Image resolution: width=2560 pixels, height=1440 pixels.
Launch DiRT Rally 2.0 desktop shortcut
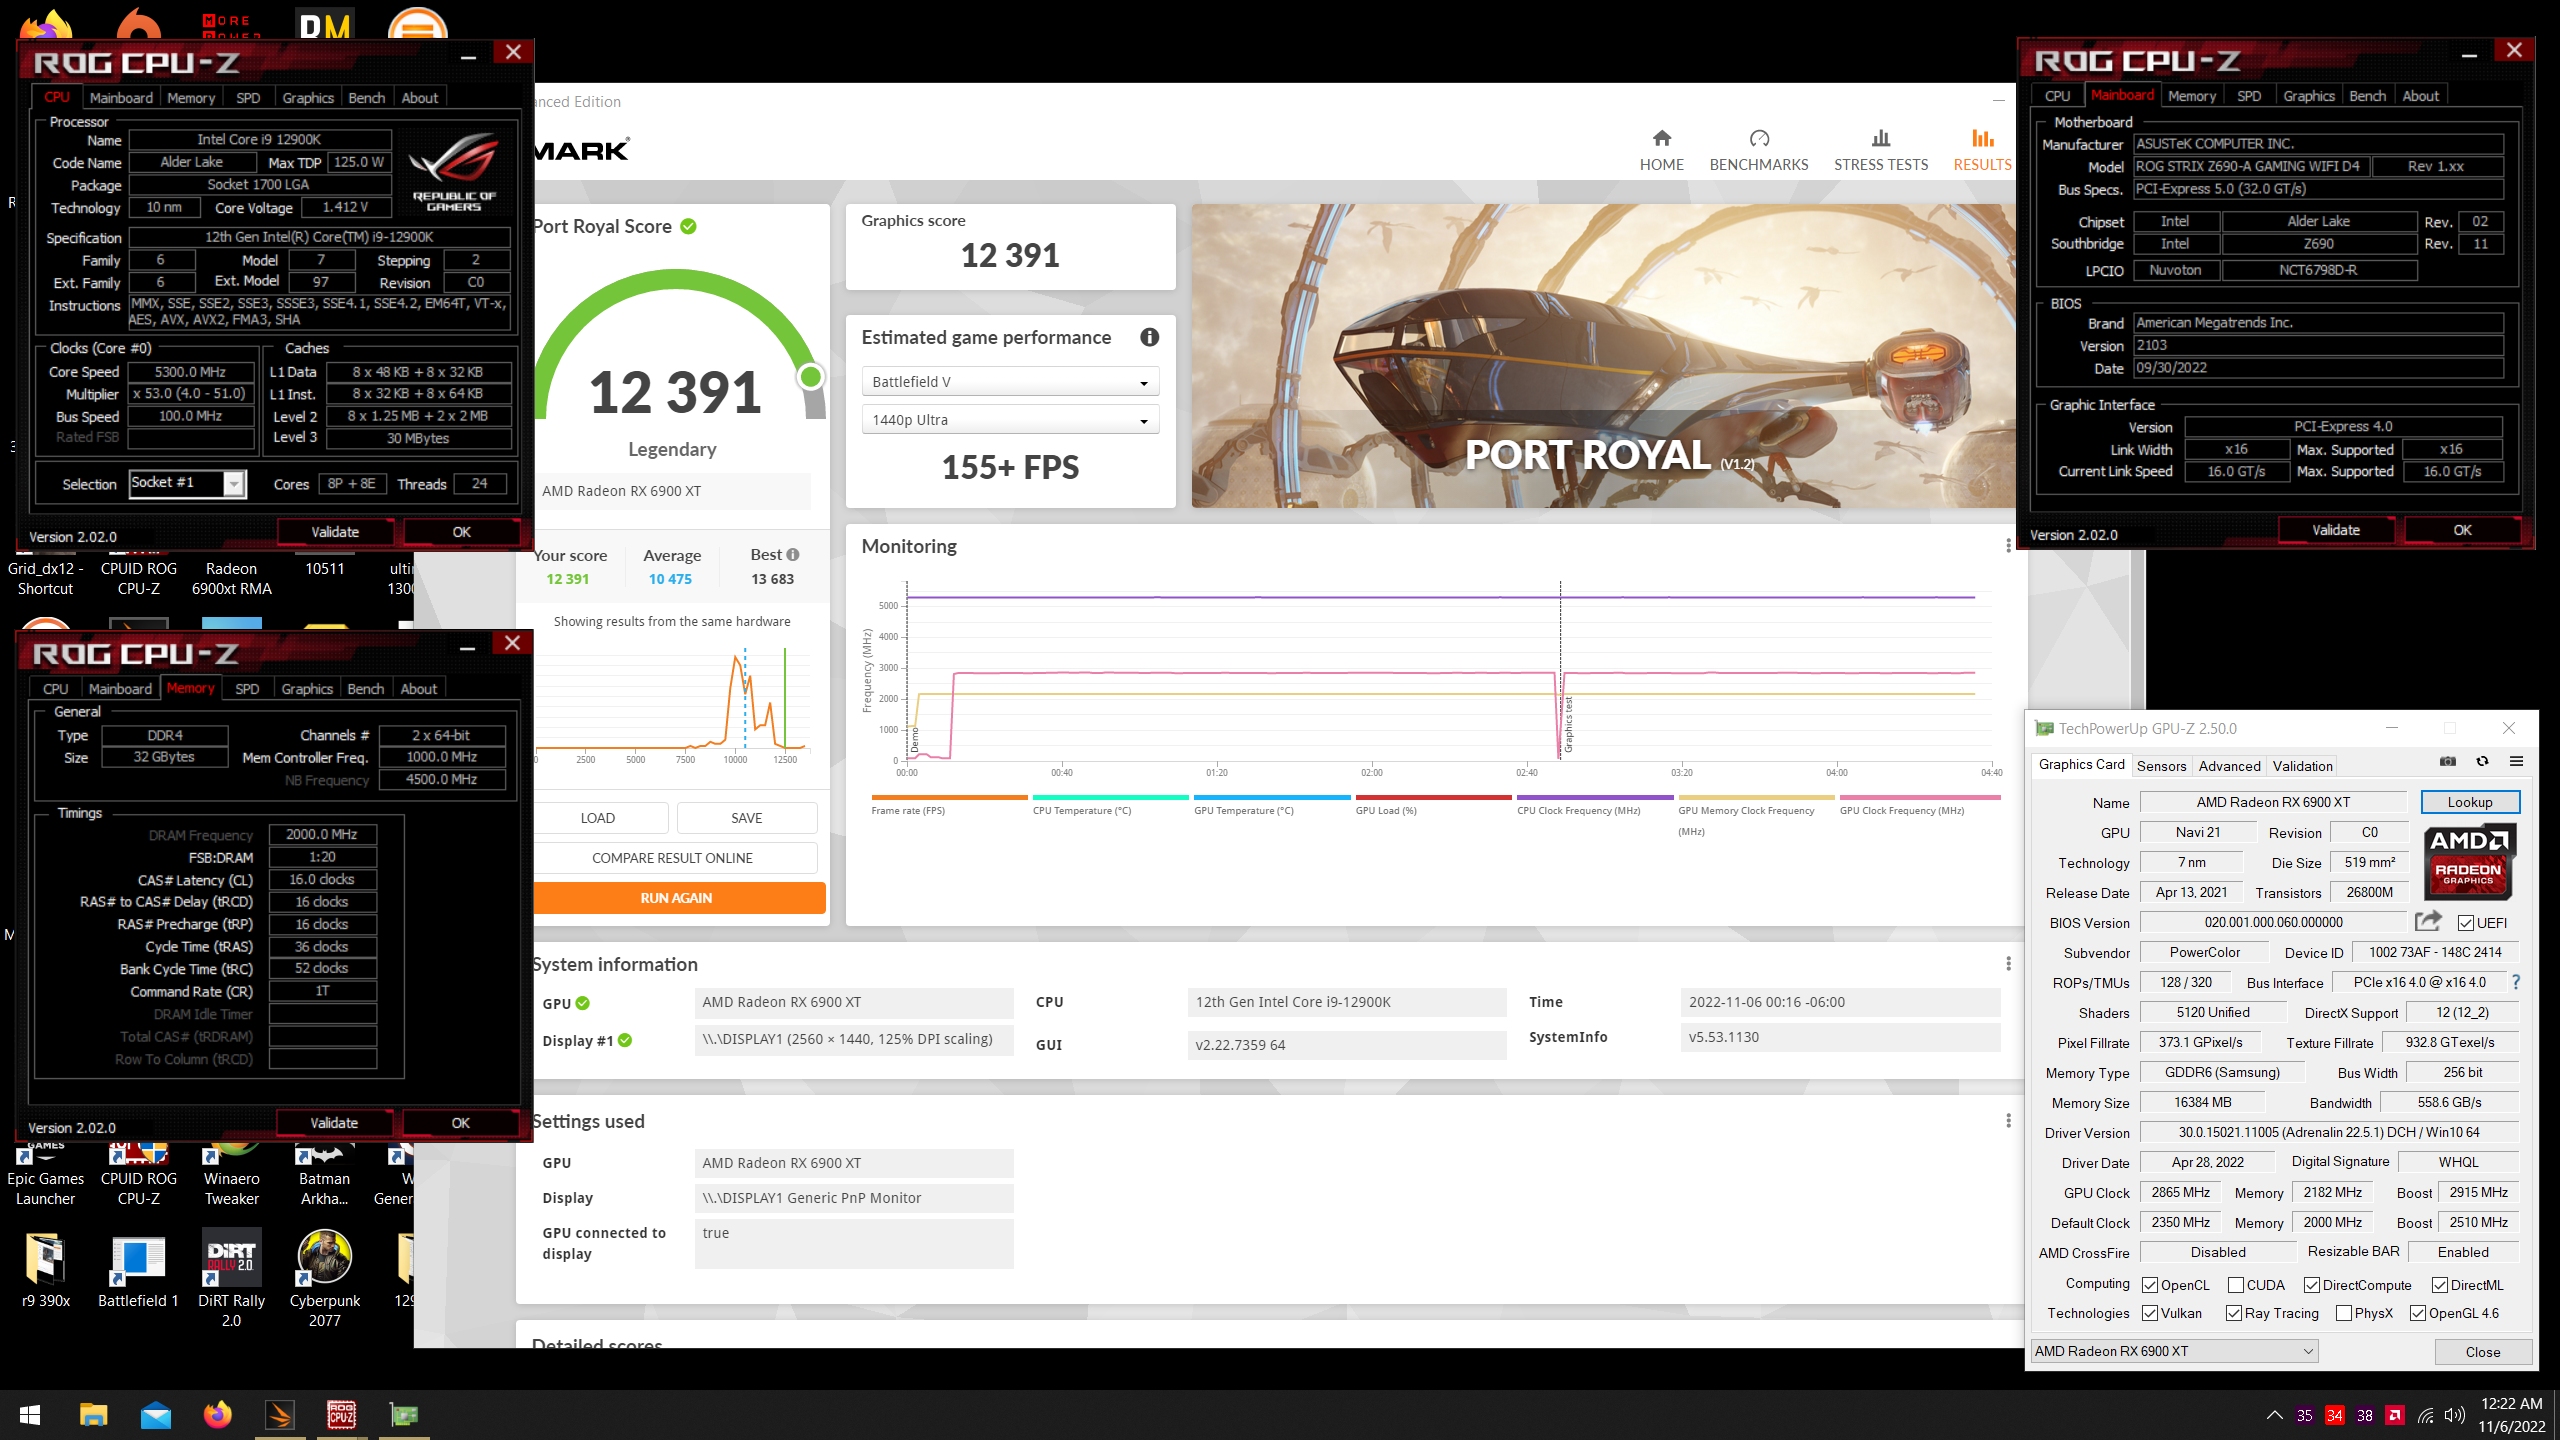232,1279
